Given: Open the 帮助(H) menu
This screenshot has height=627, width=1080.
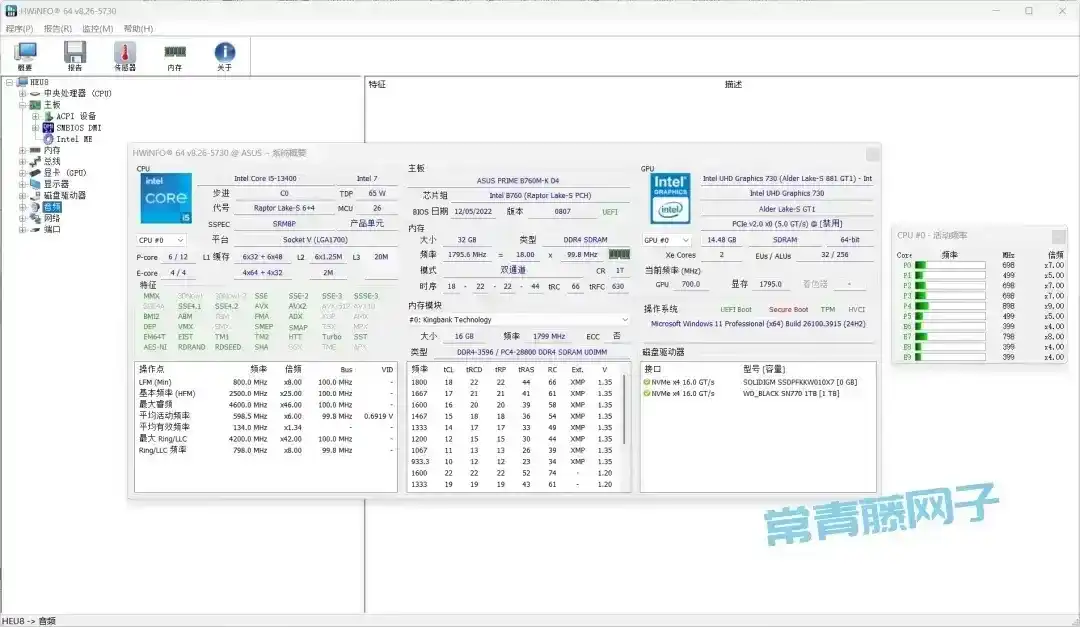Looking at the screenshot, I should coord(138,28).
